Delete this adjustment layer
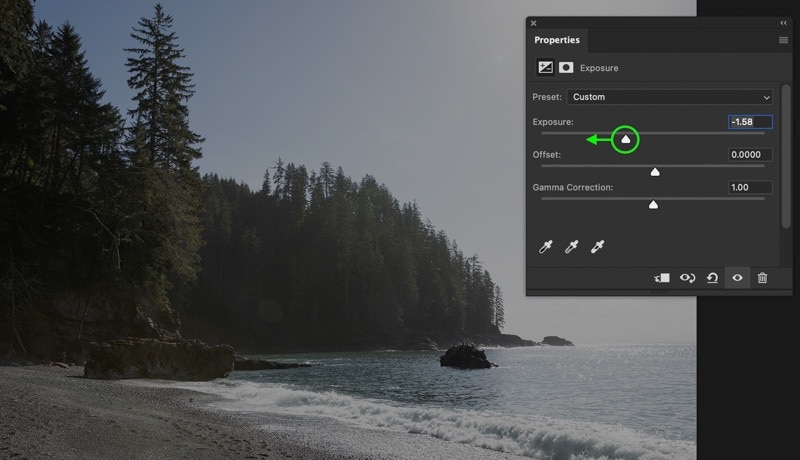Viewport: 800px width, 460px height. pos(762,278)
